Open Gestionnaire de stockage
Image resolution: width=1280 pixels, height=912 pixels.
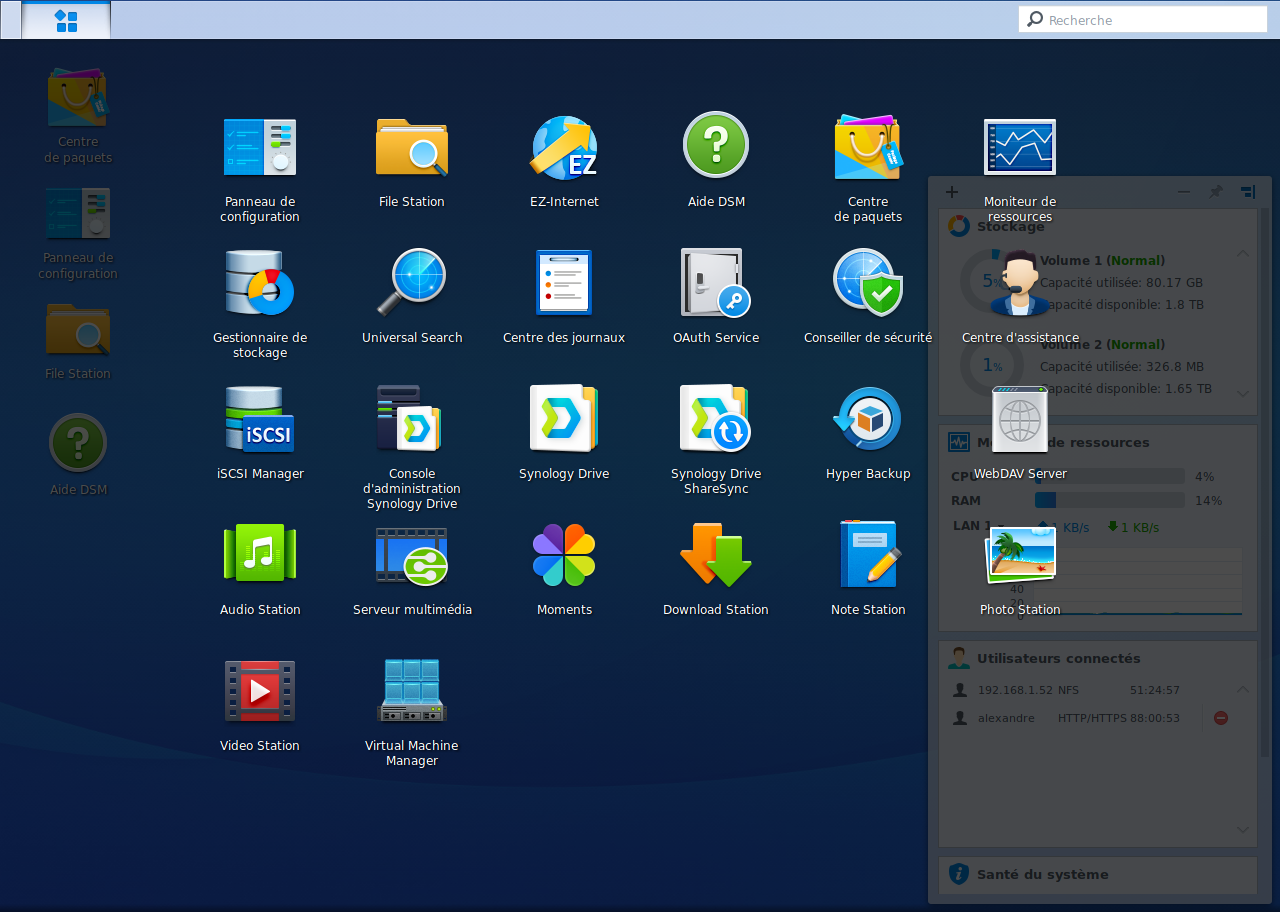(260, 284)
